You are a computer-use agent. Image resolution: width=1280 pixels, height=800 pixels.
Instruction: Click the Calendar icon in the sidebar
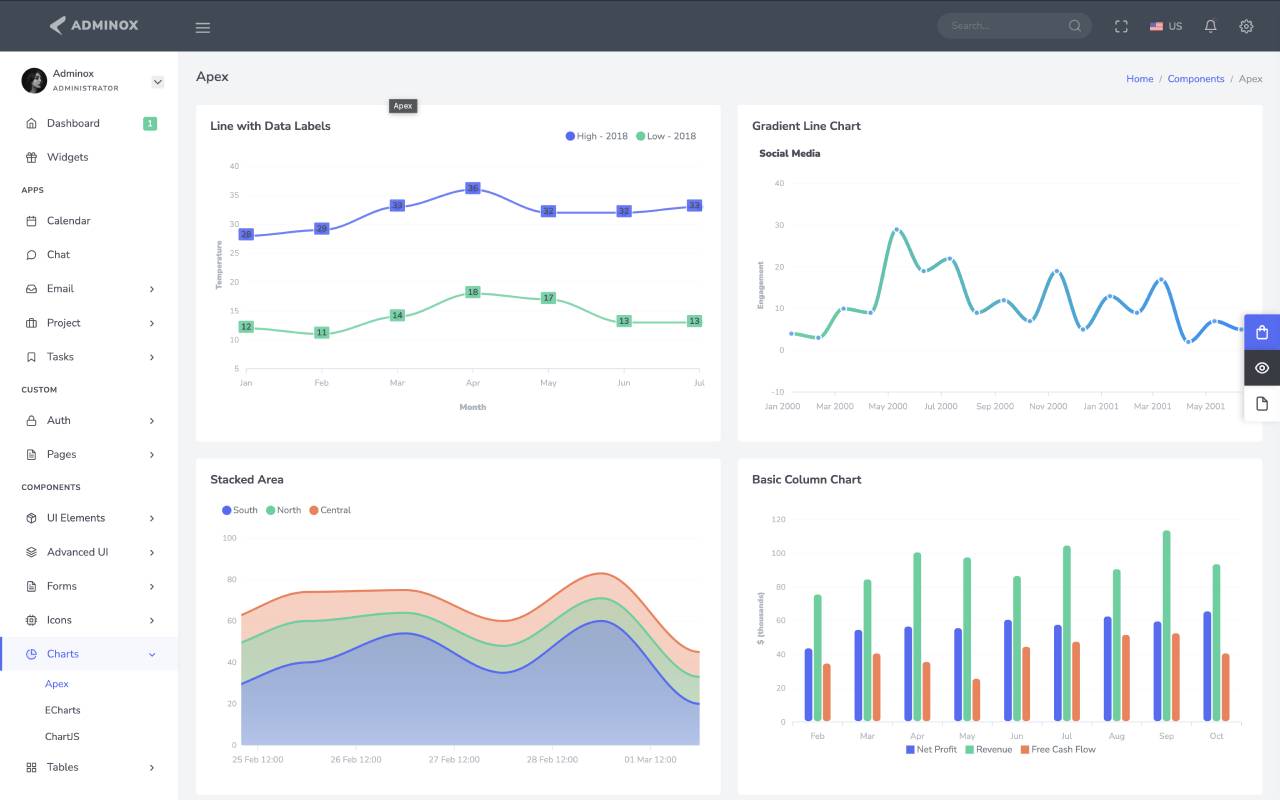(x=31, y=220)
